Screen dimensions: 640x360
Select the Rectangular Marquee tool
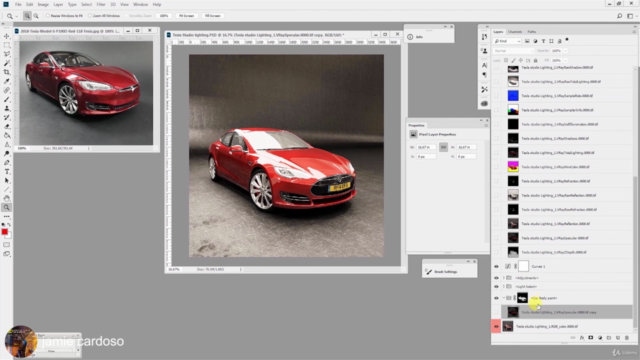7,45
